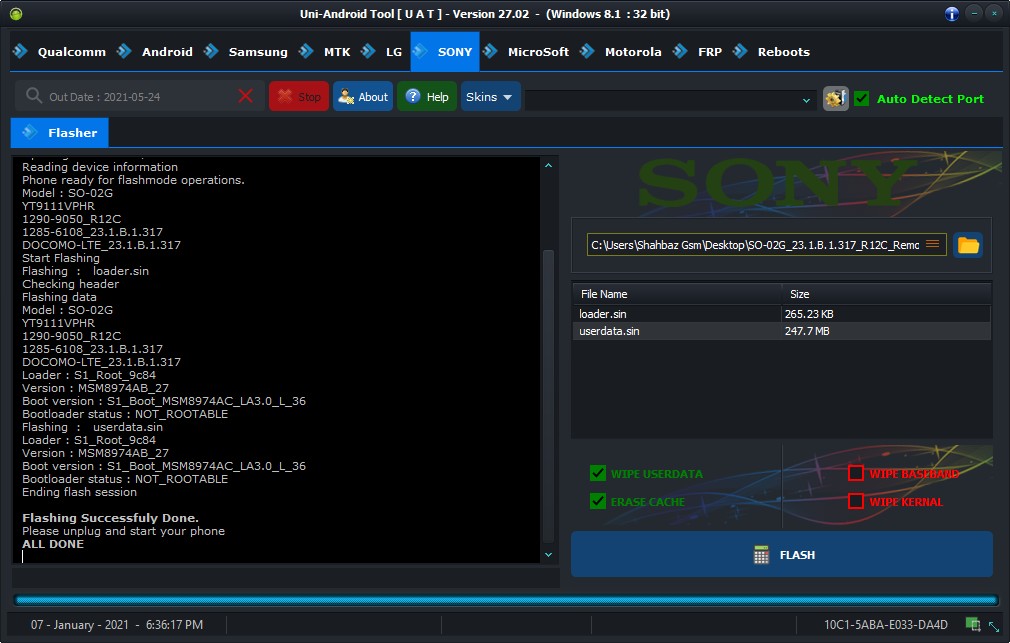The image size is (1010, 643).
Task: Click the diamond icon beside Reboots
Action: pyautogui.click(x=740, y=51)
